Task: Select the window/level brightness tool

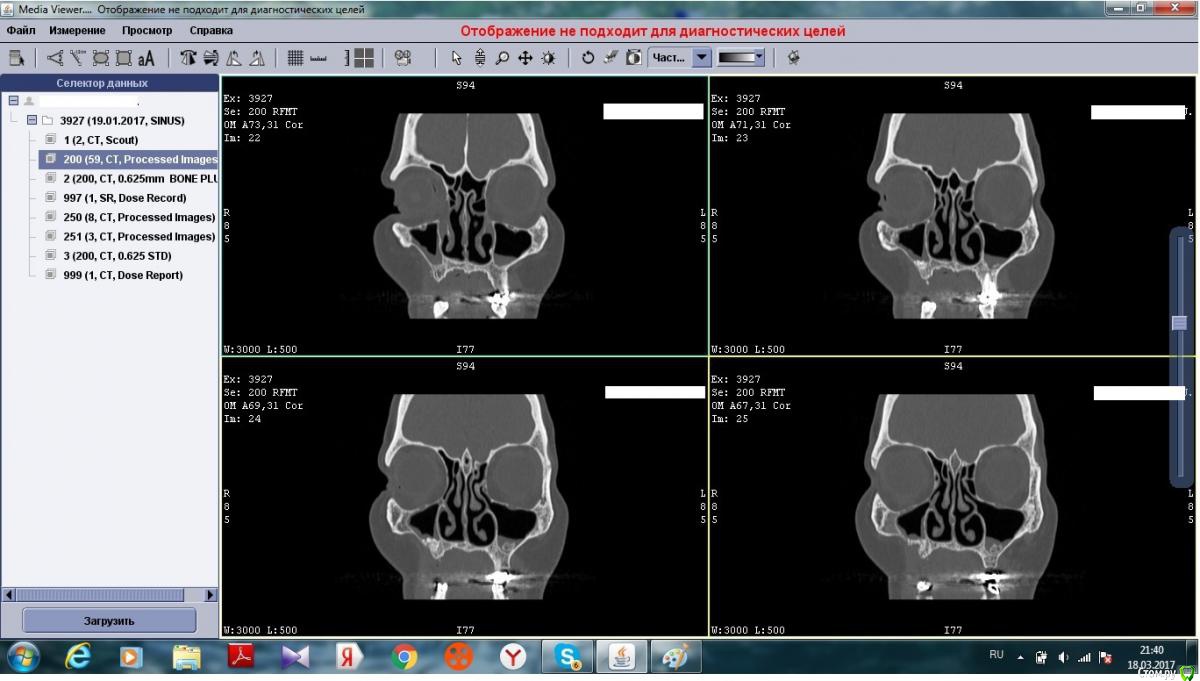Action: tap(548, 58)
